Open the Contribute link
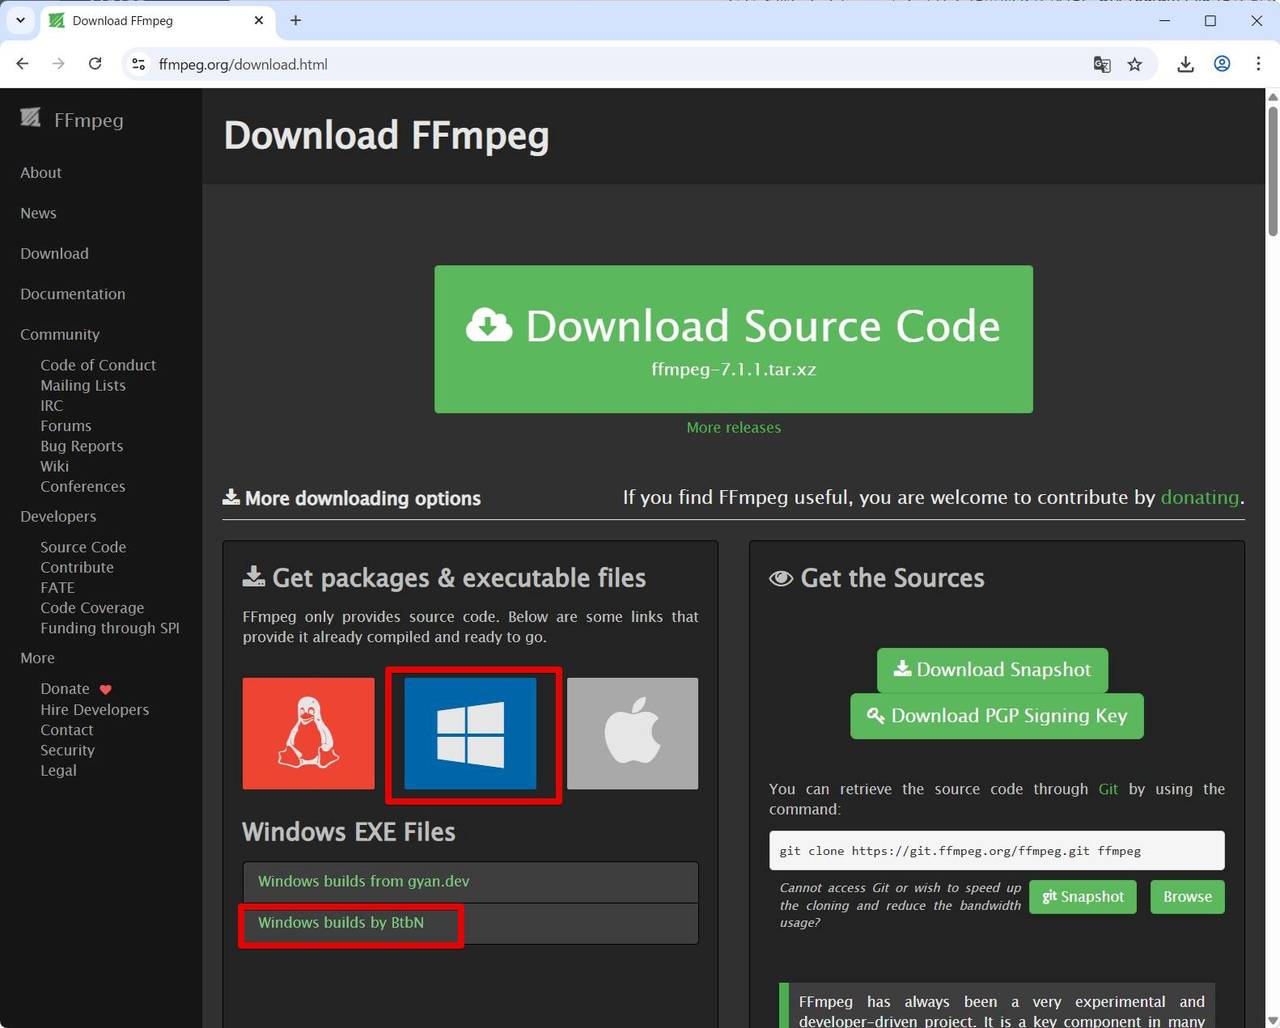 [x=77, y=567]
